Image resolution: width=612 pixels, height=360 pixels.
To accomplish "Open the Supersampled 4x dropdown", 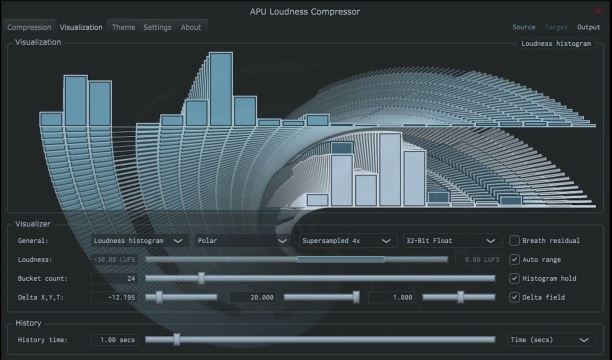I will 346,241.
